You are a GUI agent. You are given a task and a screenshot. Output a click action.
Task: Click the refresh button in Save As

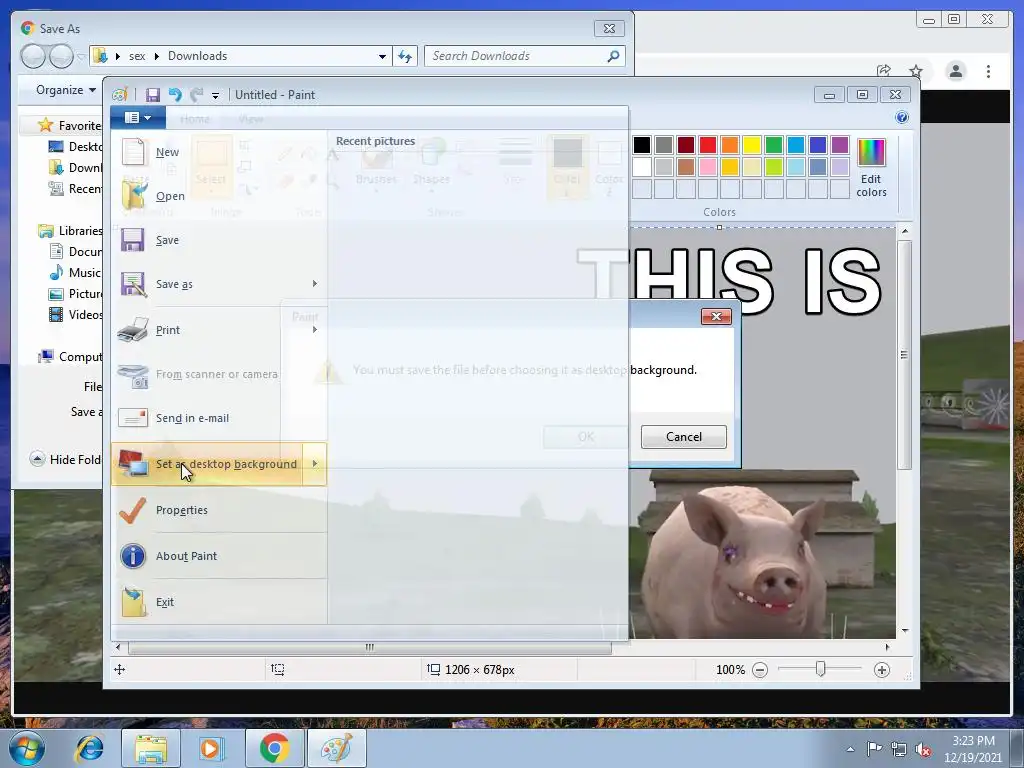point(405,56)
